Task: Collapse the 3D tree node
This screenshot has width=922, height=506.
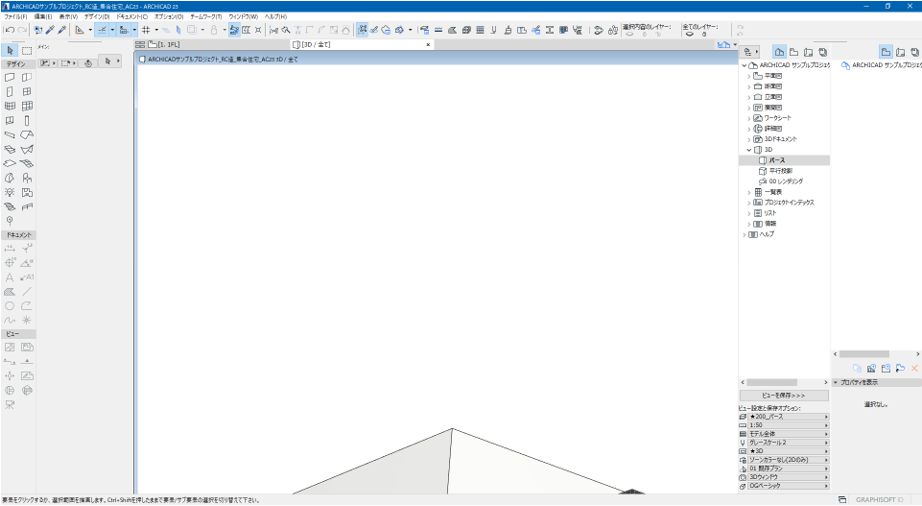Action: (749, 150)
